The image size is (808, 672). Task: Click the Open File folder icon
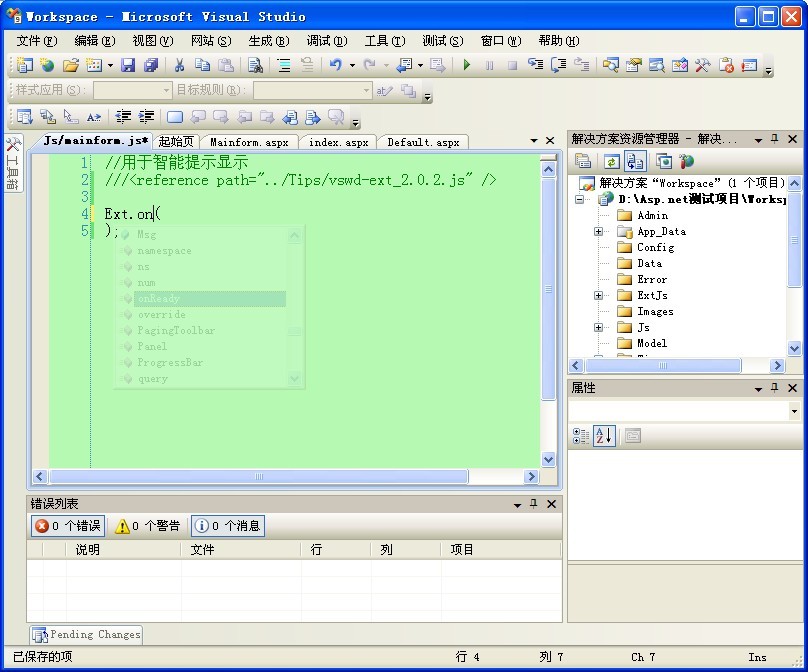(x=70, y=65)
